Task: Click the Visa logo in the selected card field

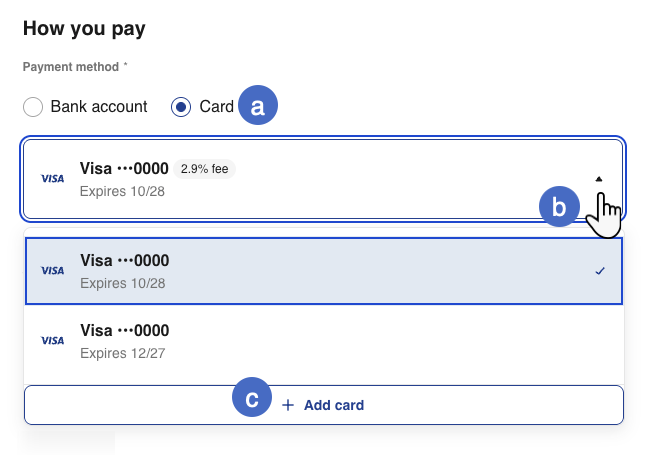Action: (52, 179)
